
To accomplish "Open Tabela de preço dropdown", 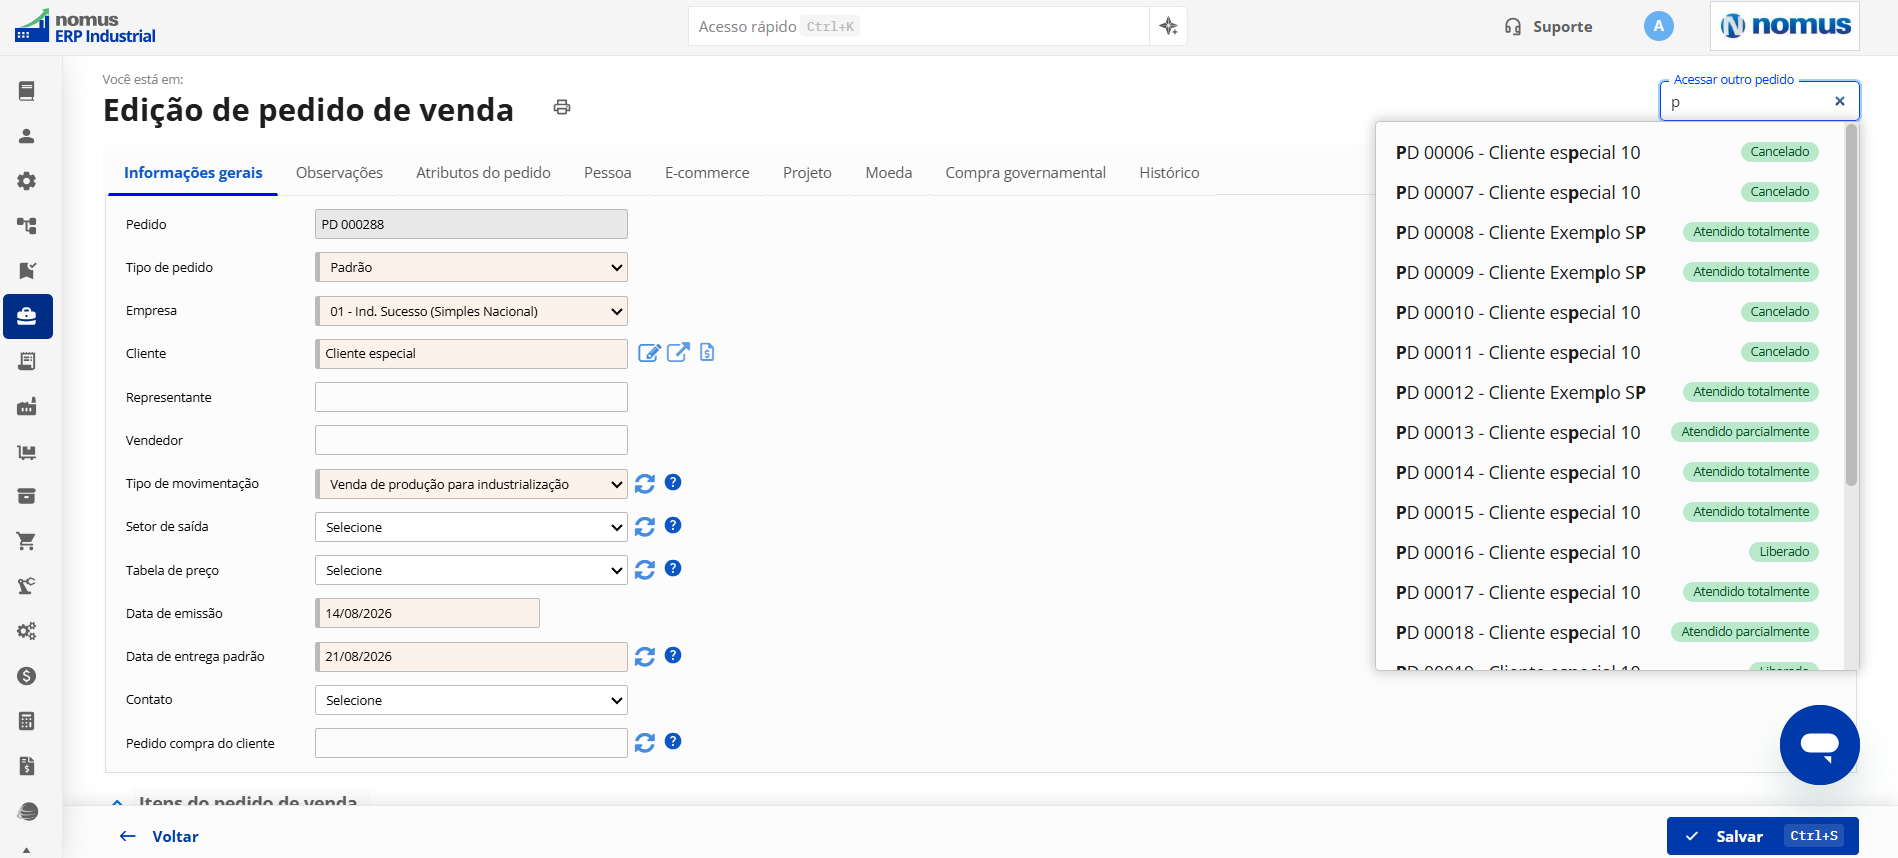I will pyautogui.click(x=471, y=570).
